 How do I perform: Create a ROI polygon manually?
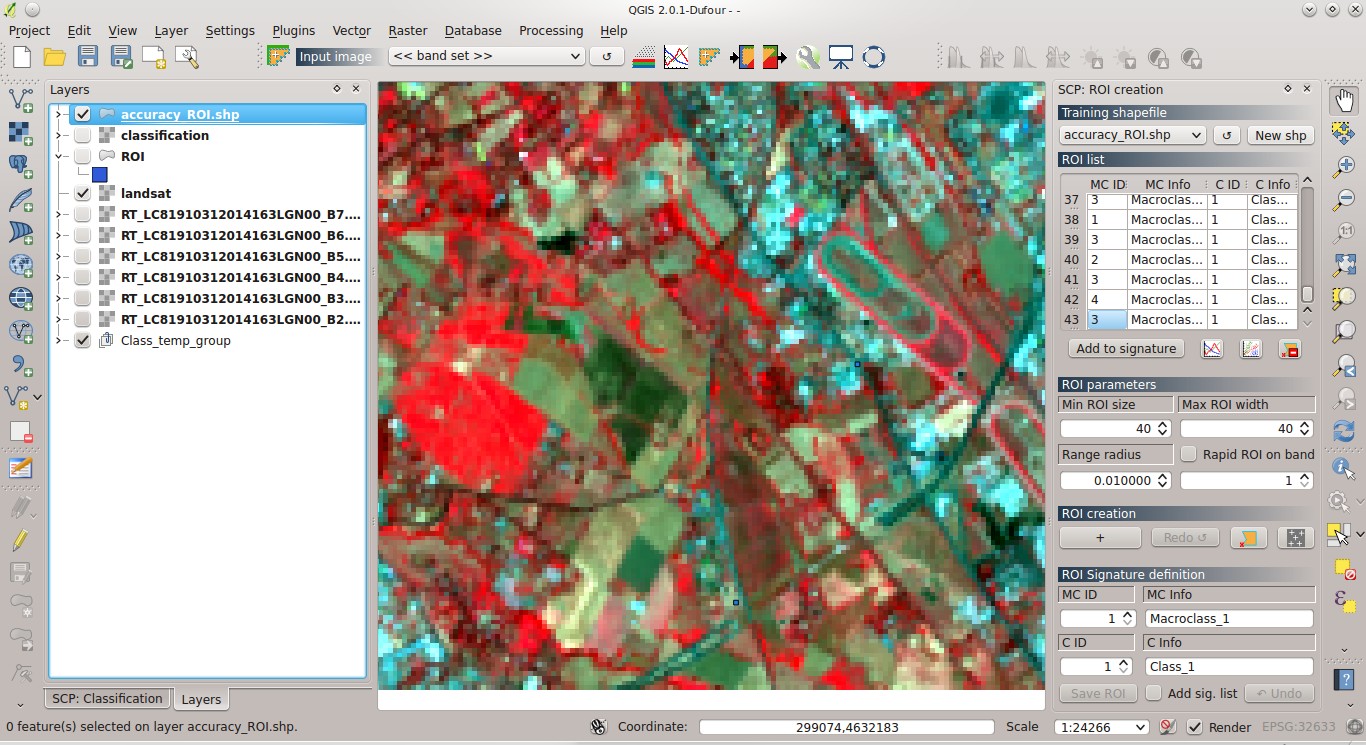point(1099,537)
